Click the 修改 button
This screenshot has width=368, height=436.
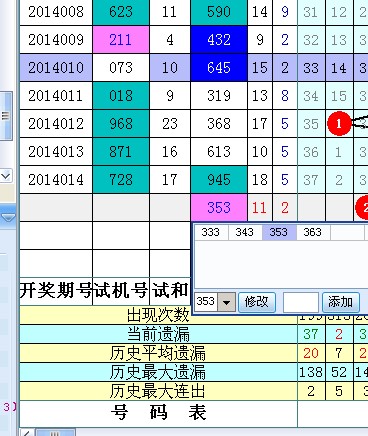[x=257, y=302]
